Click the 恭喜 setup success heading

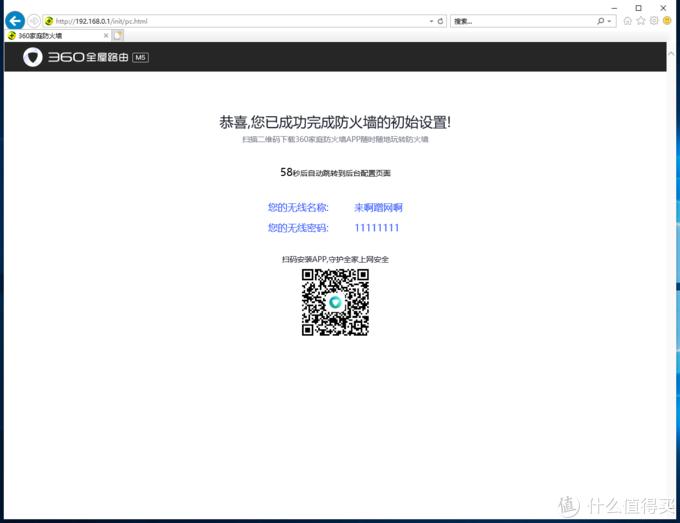click(335, 122)
